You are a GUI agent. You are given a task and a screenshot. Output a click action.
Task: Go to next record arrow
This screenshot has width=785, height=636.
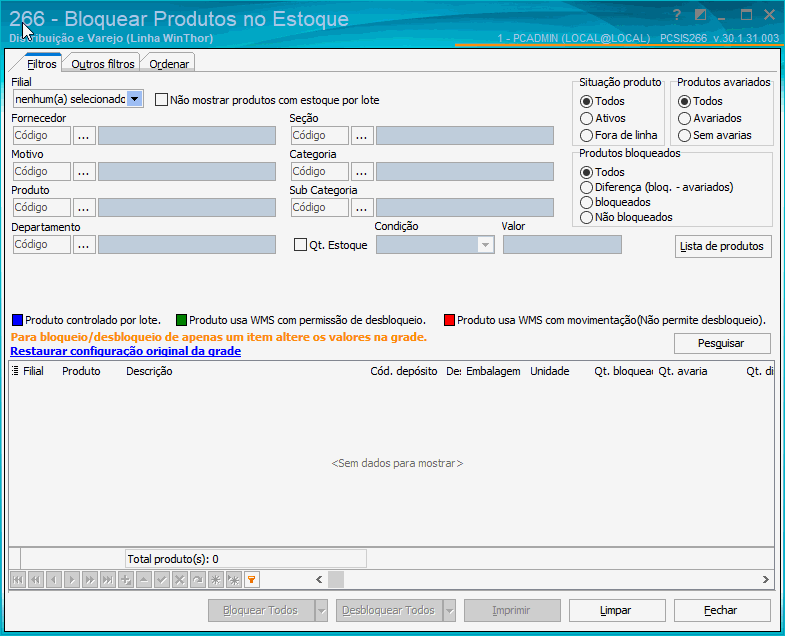(x=72, y=580)
